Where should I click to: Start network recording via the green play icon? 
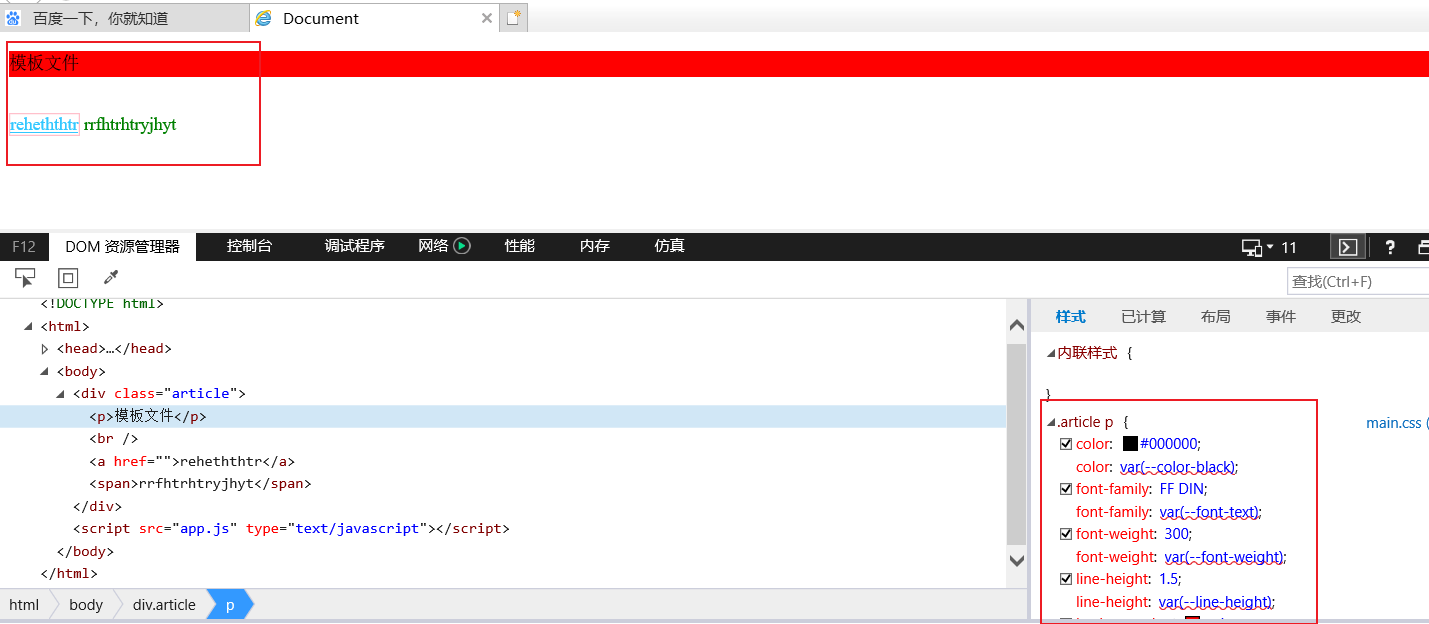point(462,245)
